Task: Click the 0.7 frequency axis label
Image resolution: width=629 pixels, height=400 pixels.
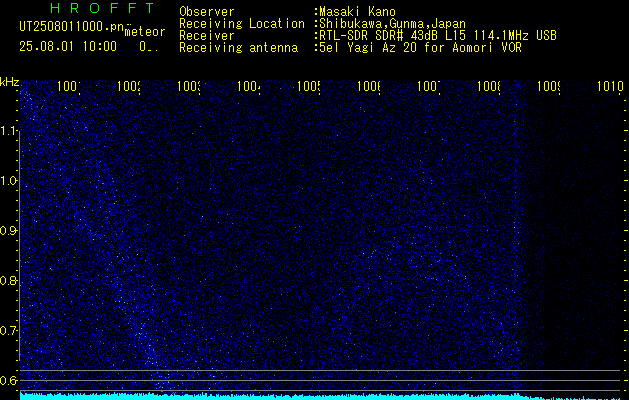Action: 8,331
